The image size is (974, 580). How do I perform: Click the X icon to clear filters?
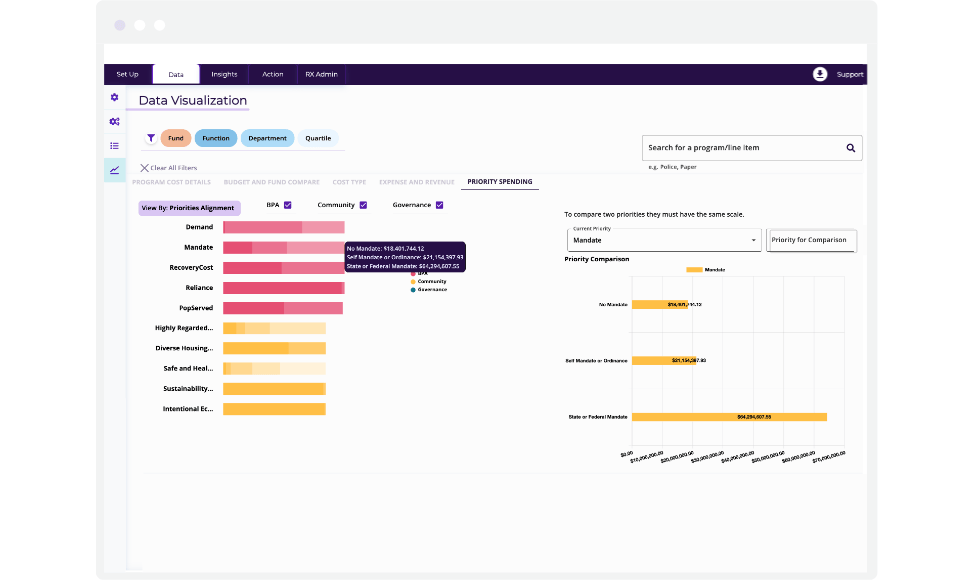coord(145,168)
